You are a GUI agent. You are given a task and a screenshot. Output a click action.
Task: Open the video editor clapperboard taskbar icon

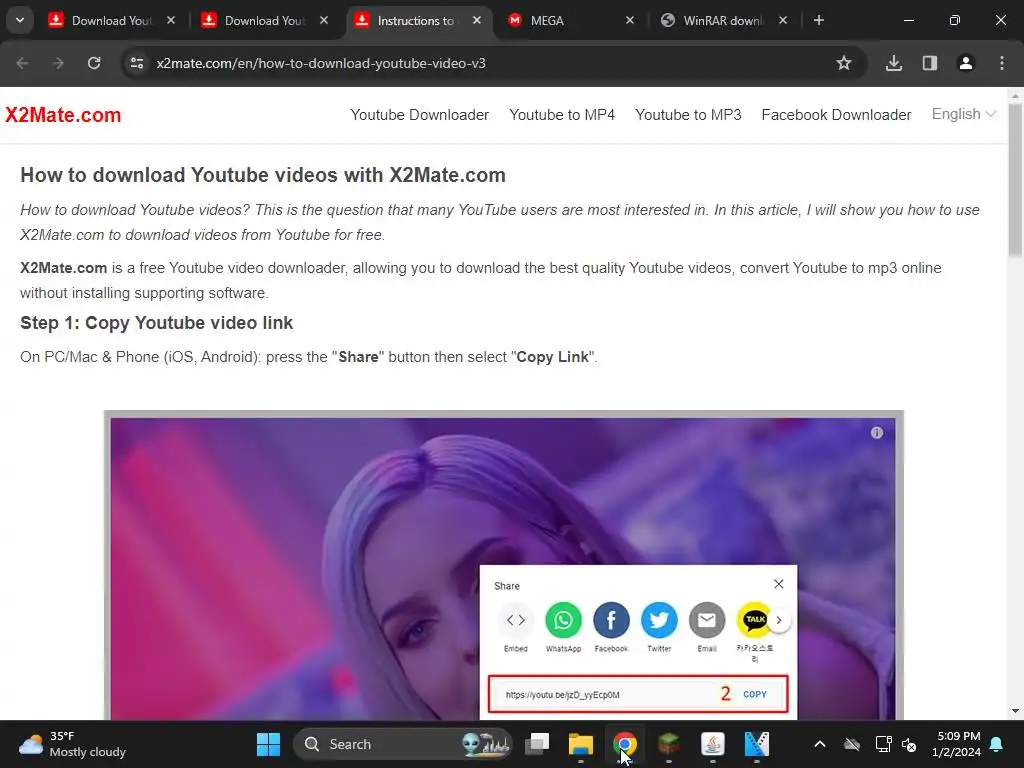[756, 744]
